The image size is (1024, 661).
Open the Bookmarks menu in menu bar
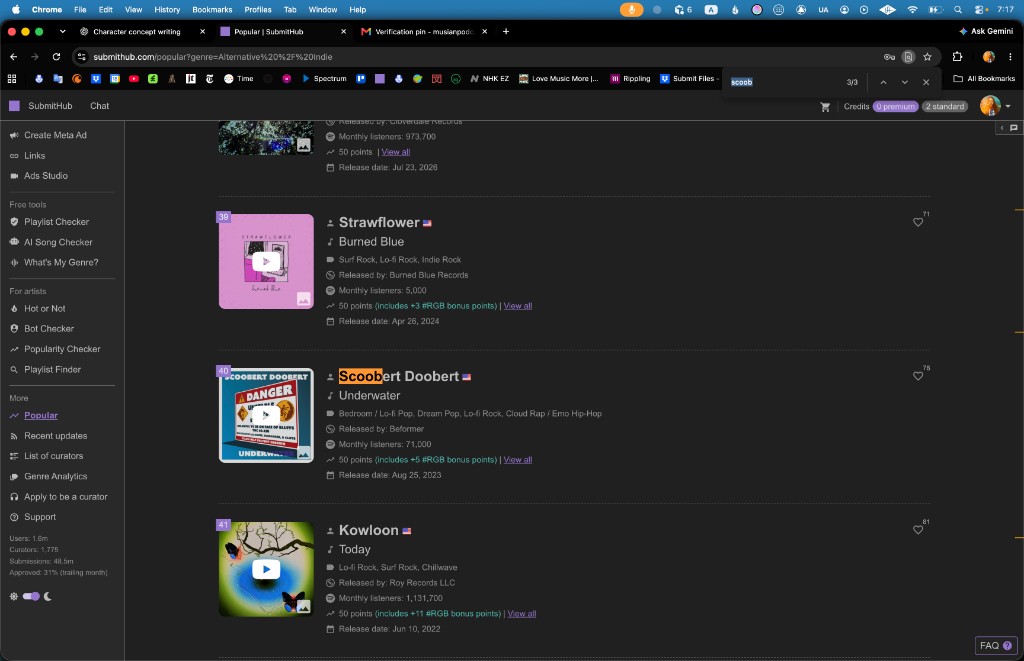point(212,10)
